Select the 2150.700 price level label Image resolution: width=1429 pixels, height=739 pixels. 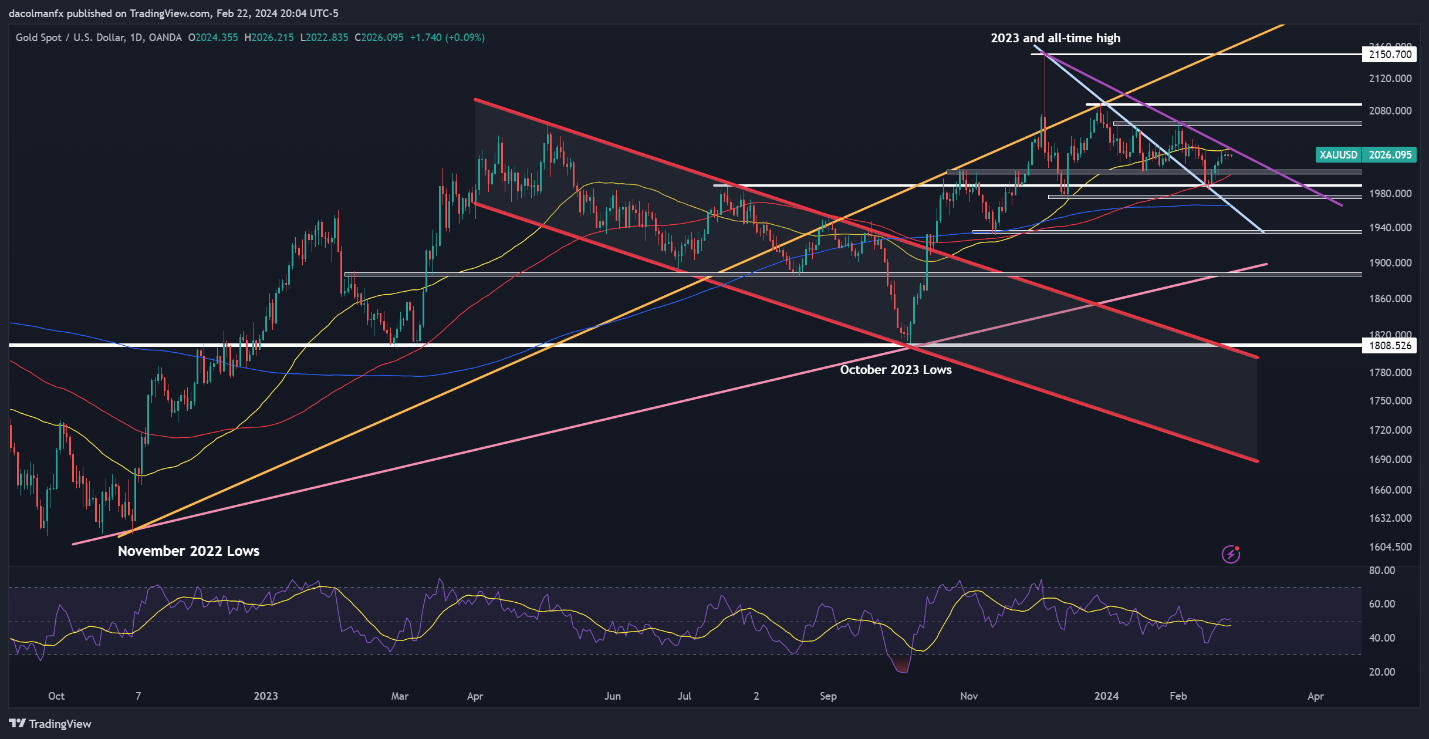coord(1390,55)
